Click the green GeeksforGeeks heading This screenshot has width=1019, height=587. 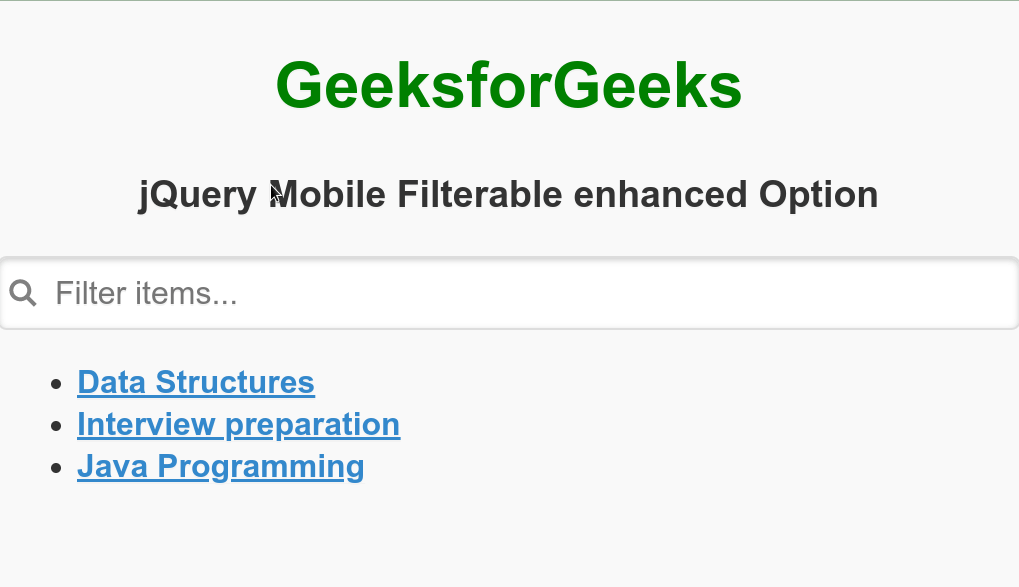(x=508, y=86)
